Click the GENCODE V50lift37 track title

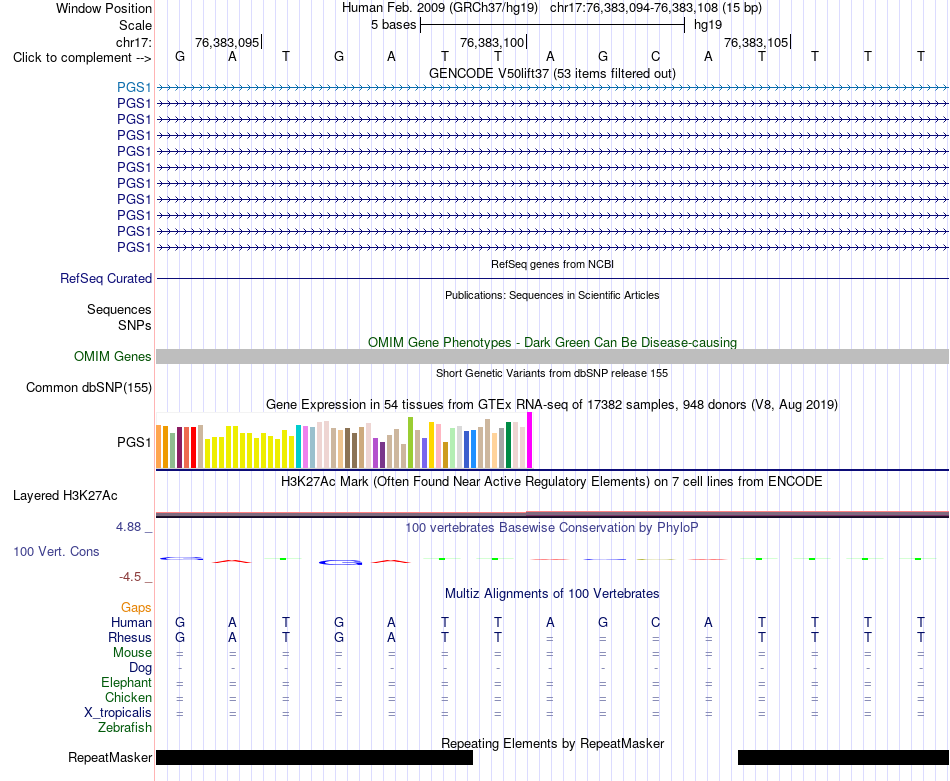(552, 73)
